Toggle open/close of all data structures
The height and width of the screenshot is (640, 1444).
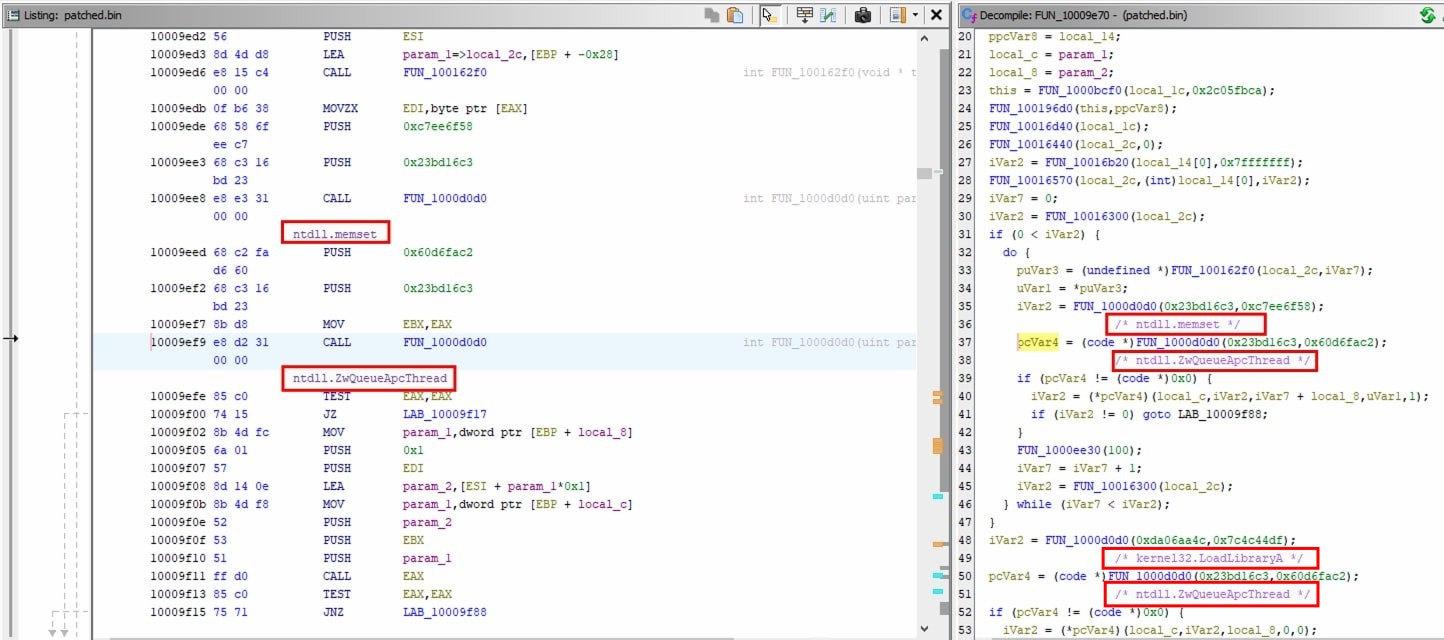(805, 16)
